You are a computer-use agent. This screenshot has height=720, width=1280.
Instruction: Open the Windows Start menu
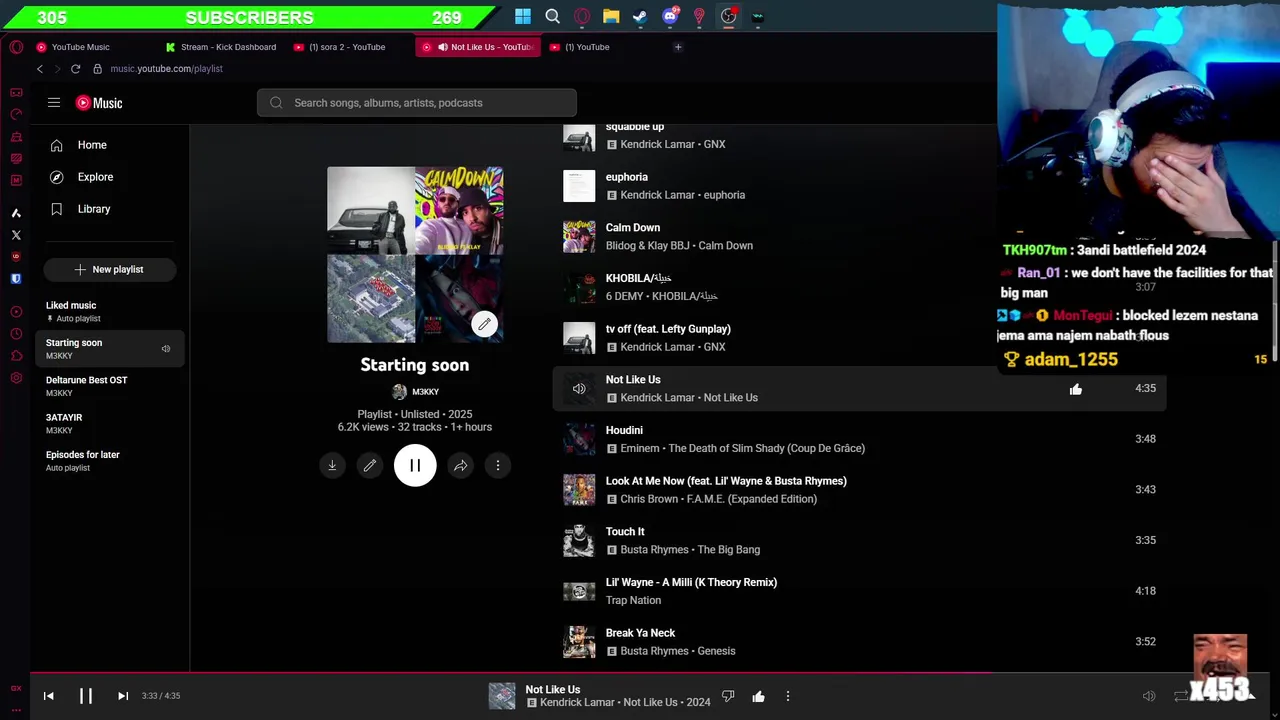click(523, 16)
